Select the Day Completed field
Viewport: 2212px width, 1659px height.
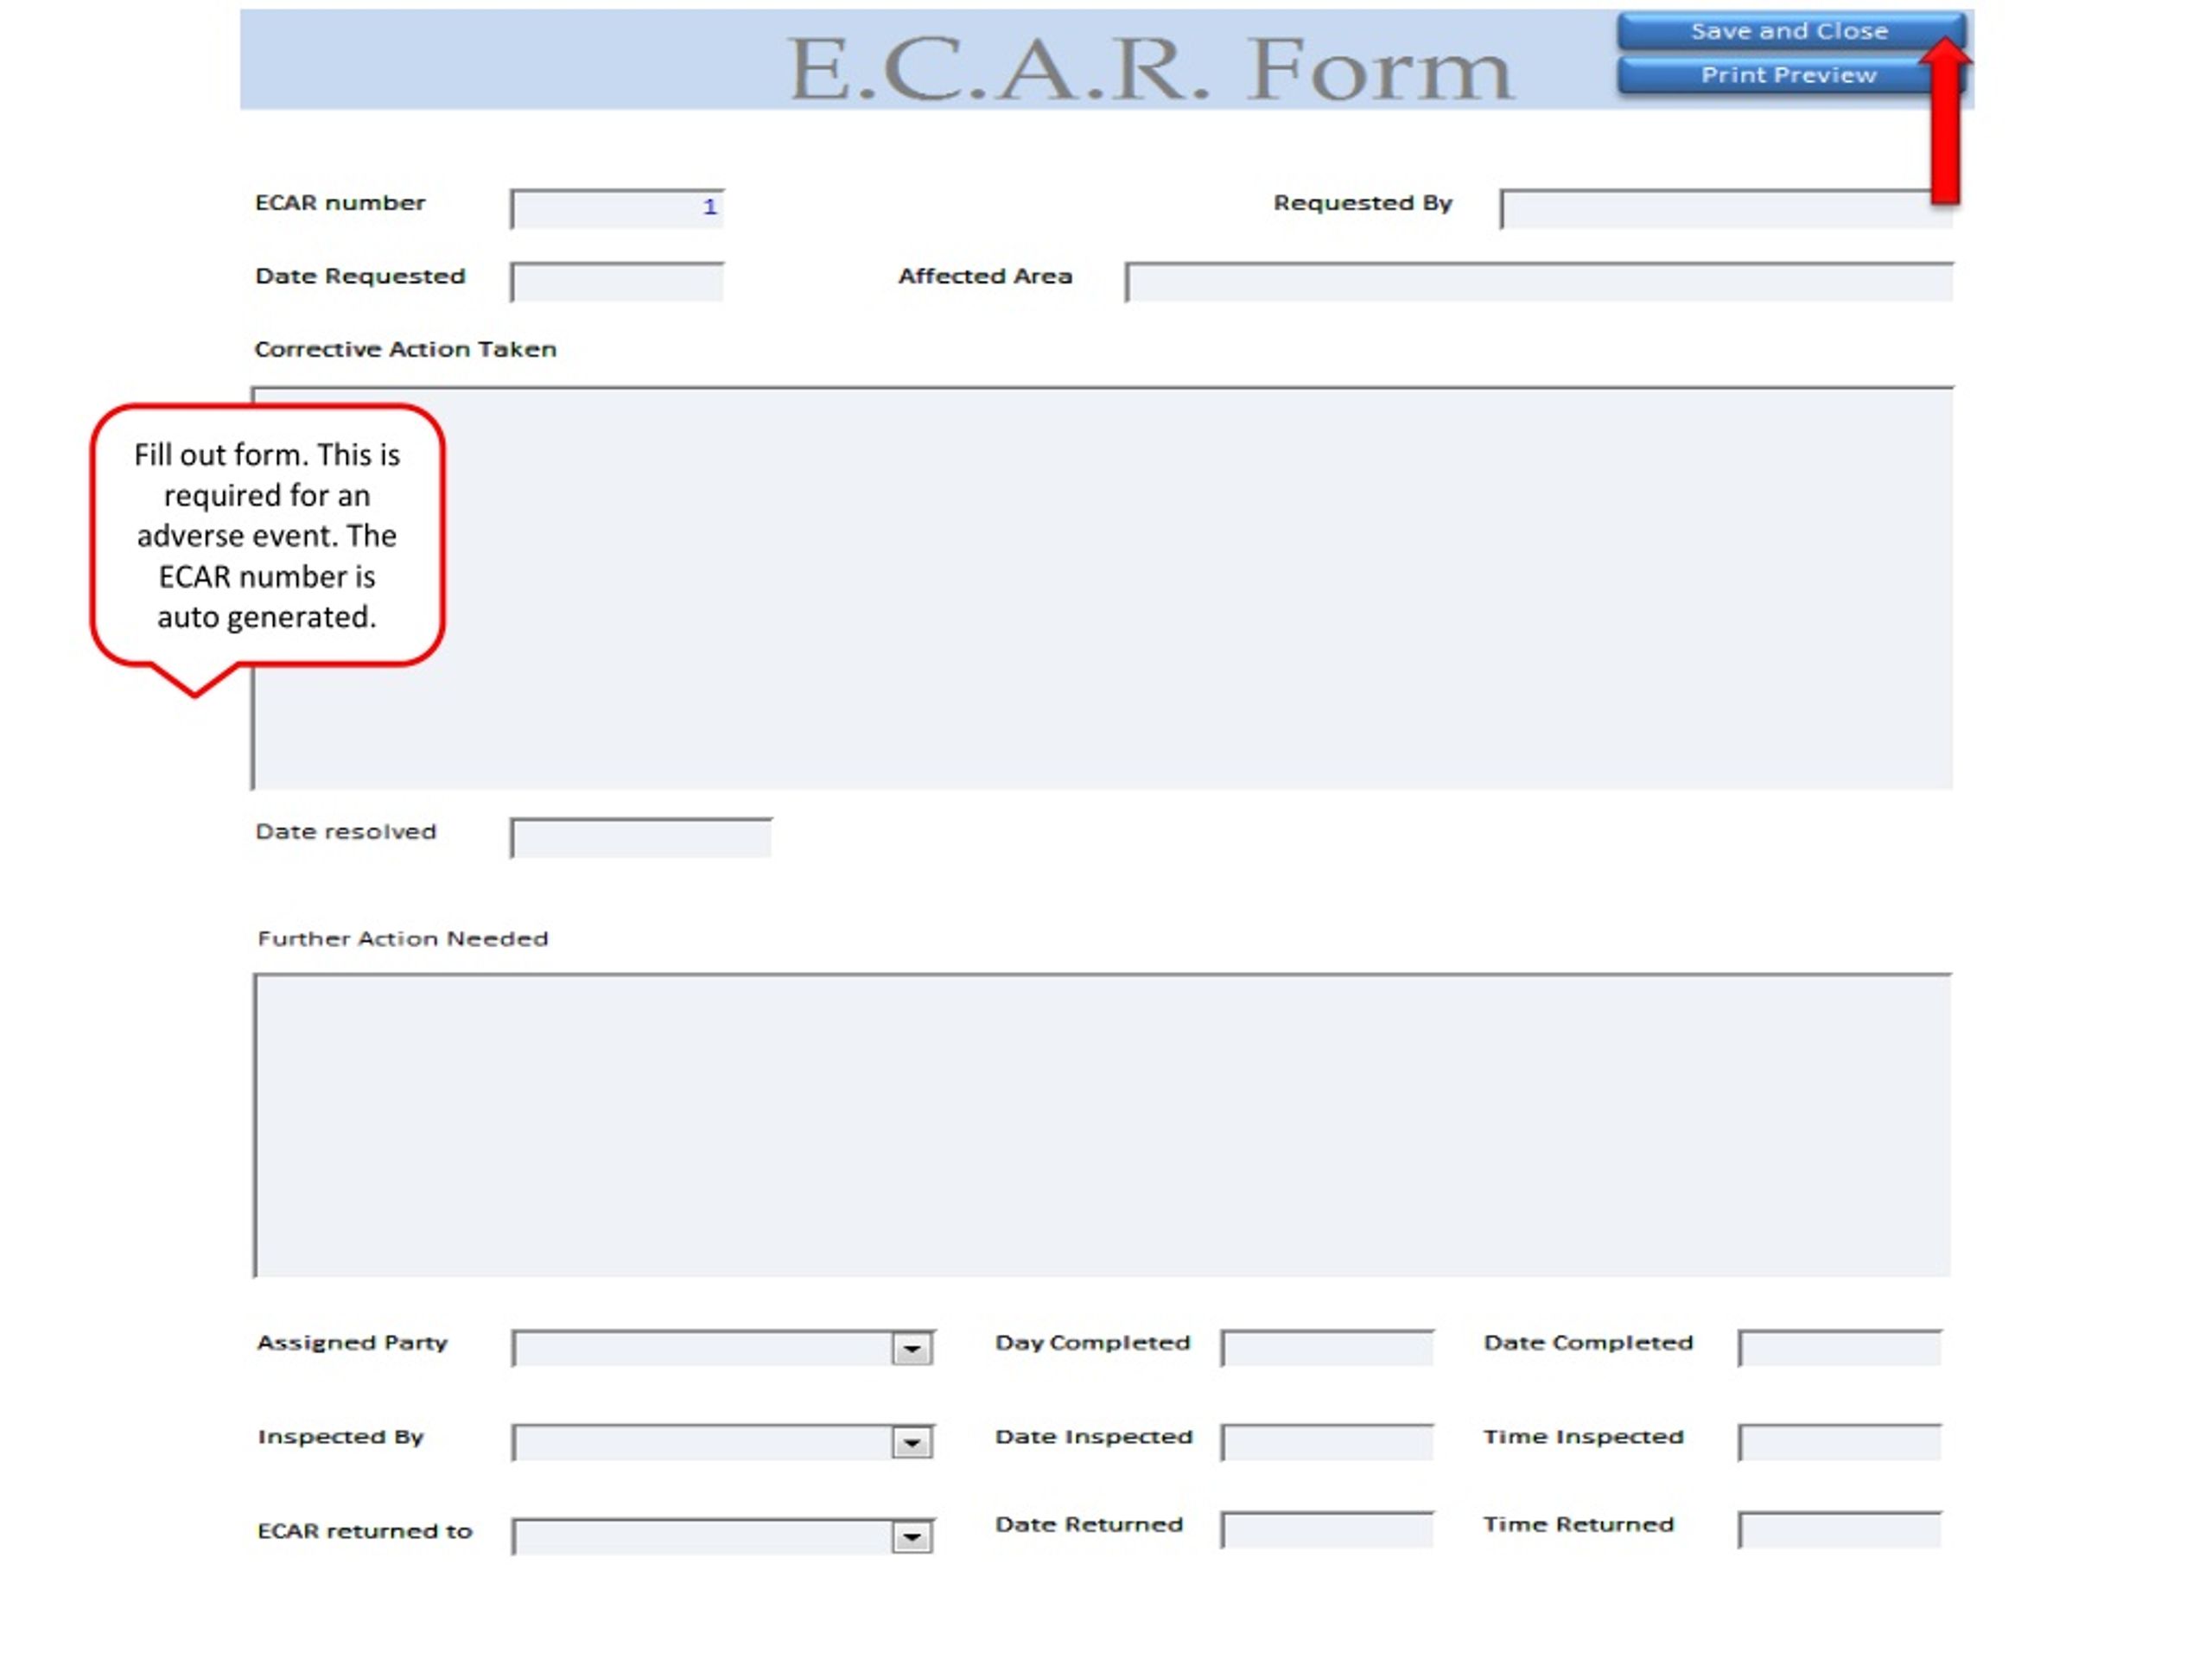(1327, 1348)
